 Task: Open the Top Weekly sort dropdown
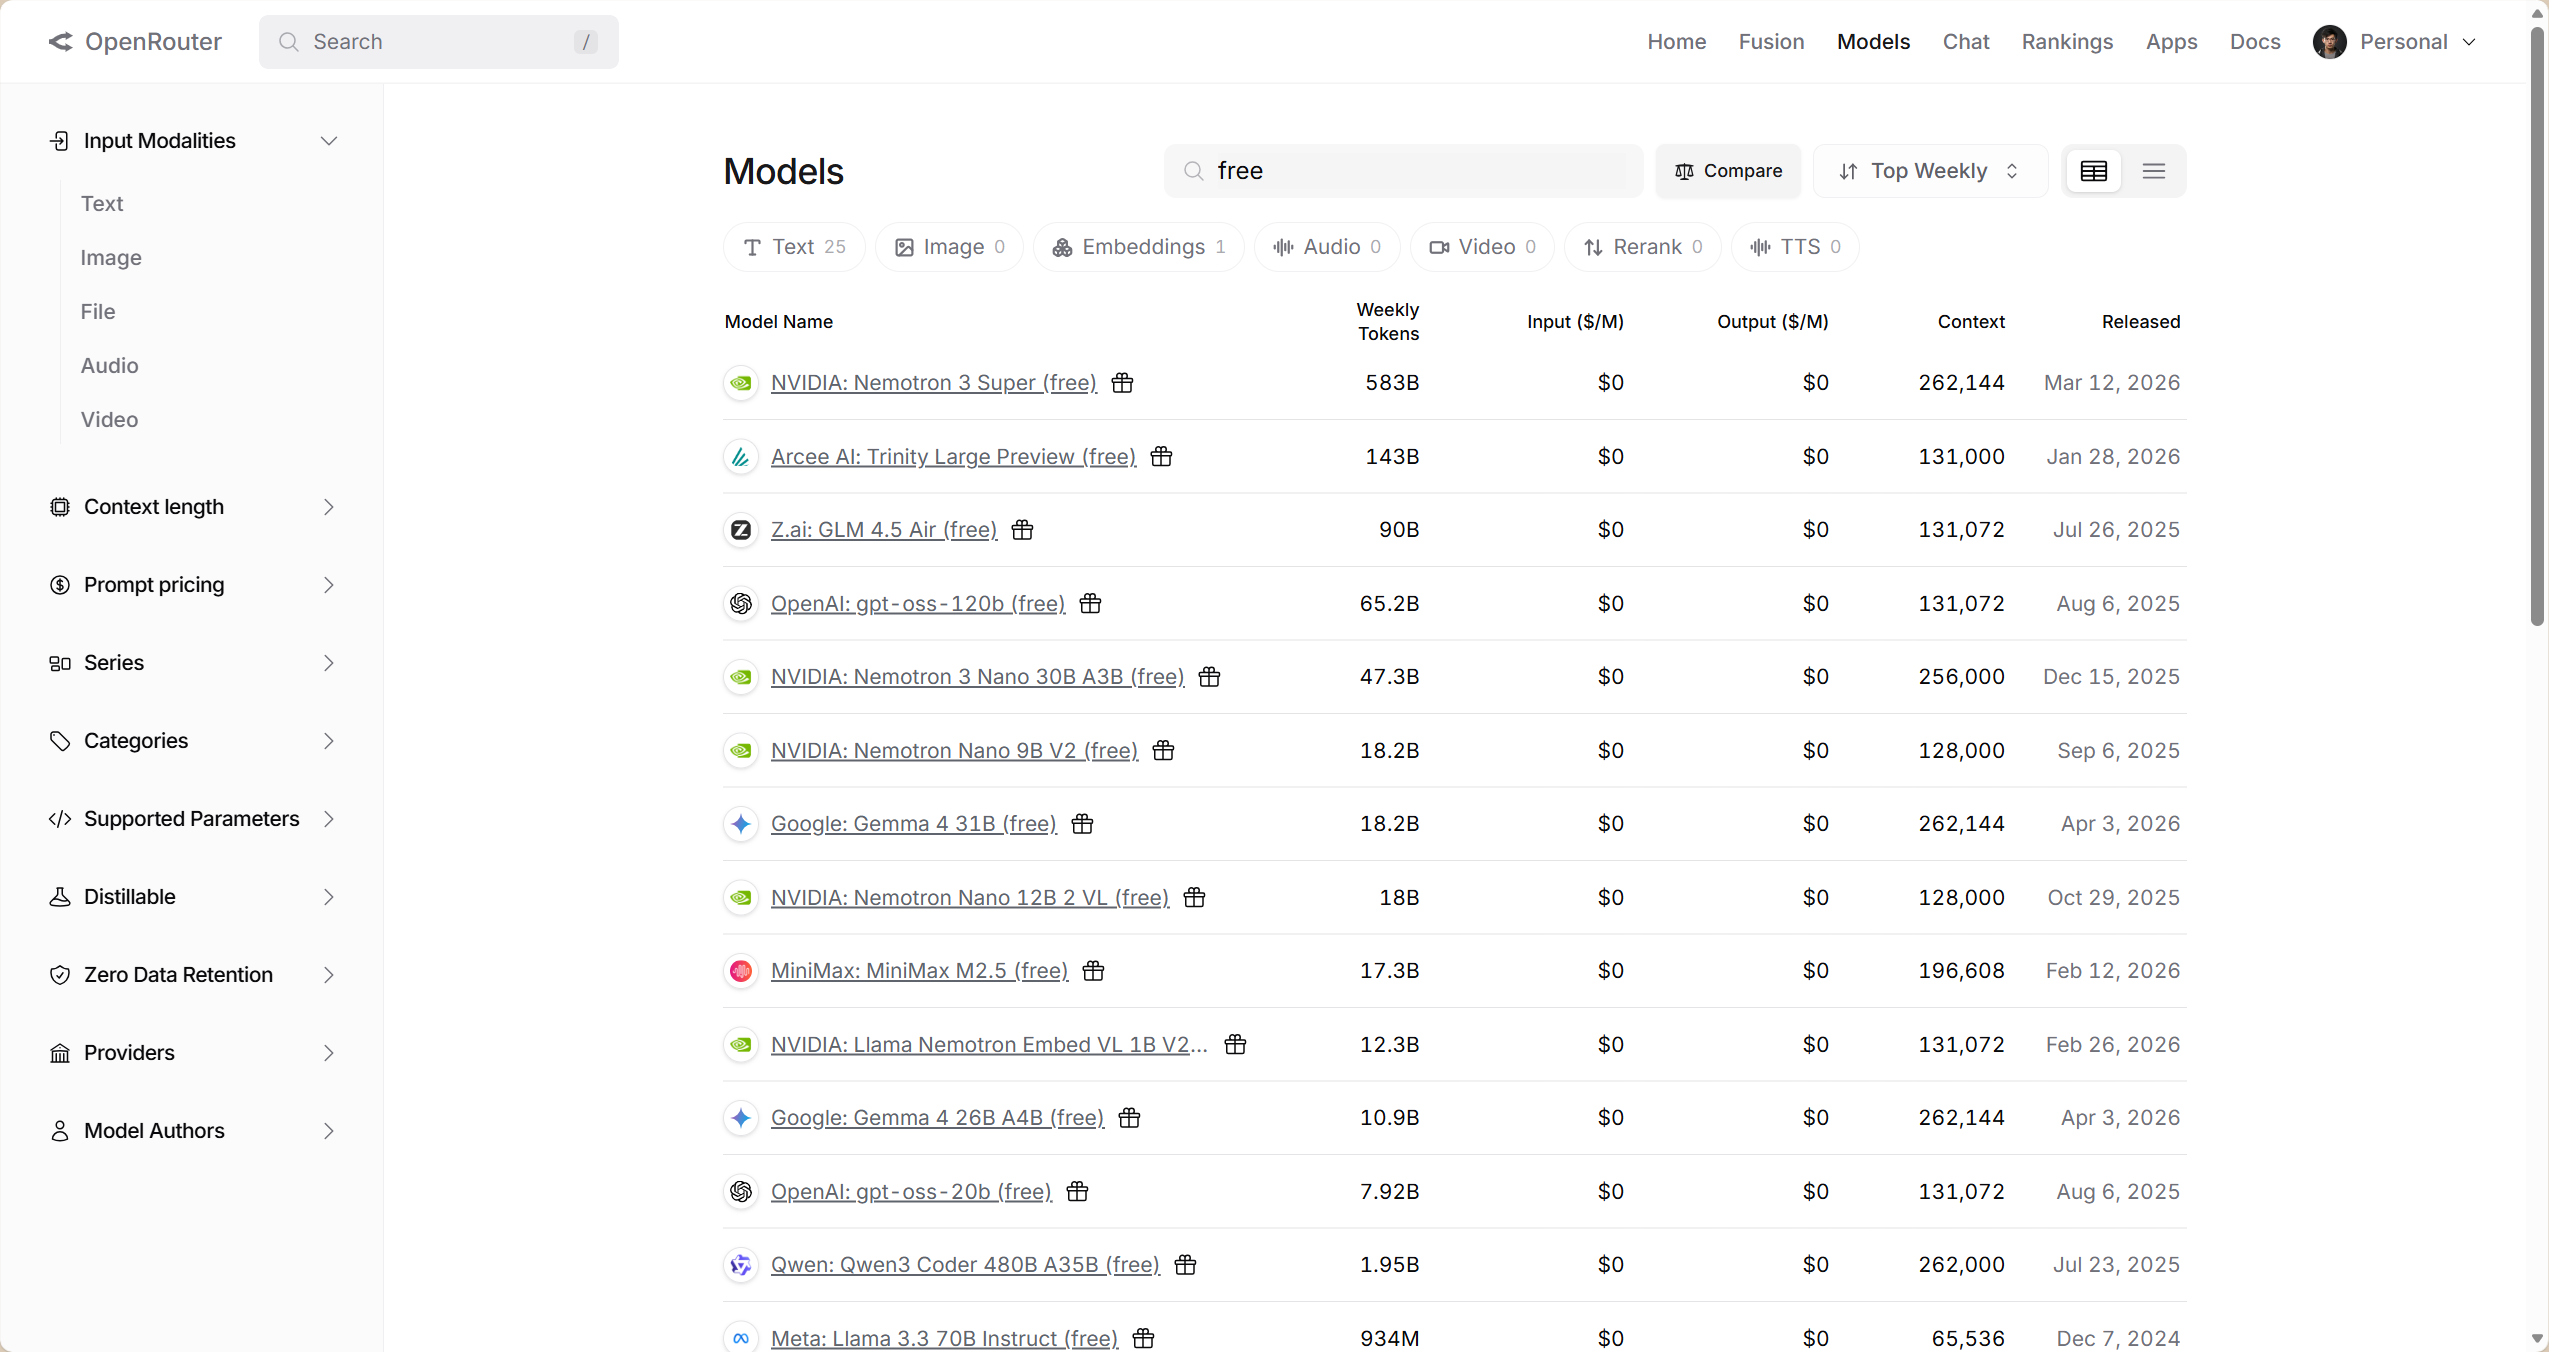click(1930, 171)
